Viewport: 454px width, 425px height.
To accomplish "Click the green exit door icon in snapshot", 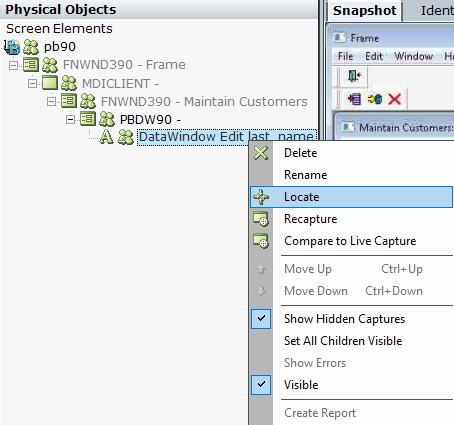I will (354, 76).
